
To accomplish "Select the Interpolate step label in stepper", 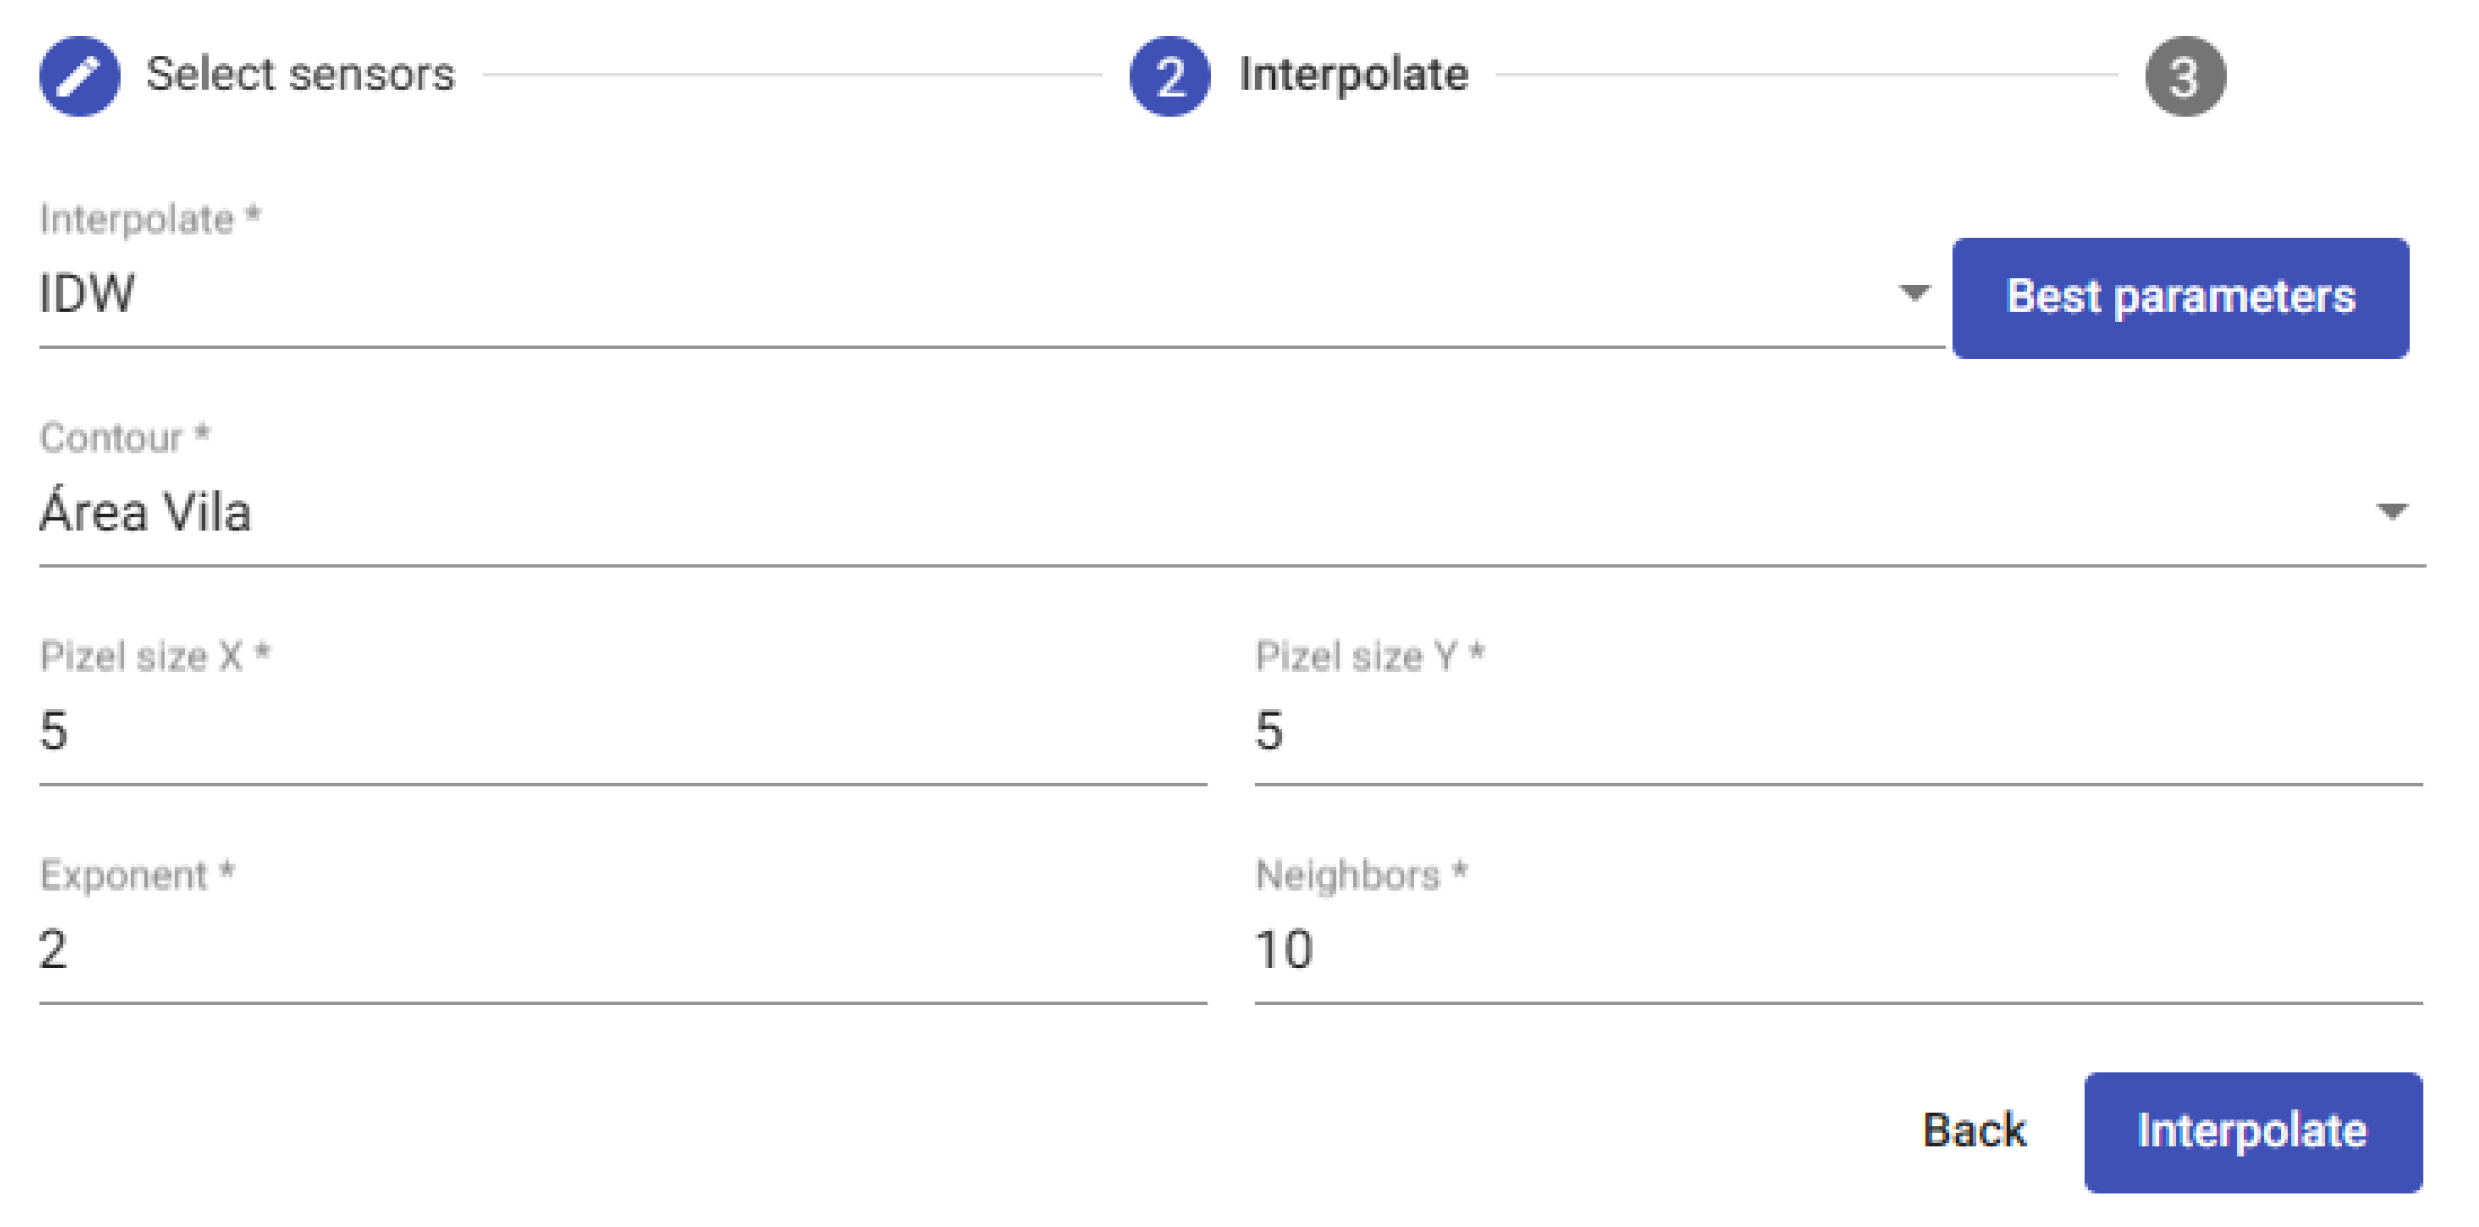I will [x=1353, y=75].
